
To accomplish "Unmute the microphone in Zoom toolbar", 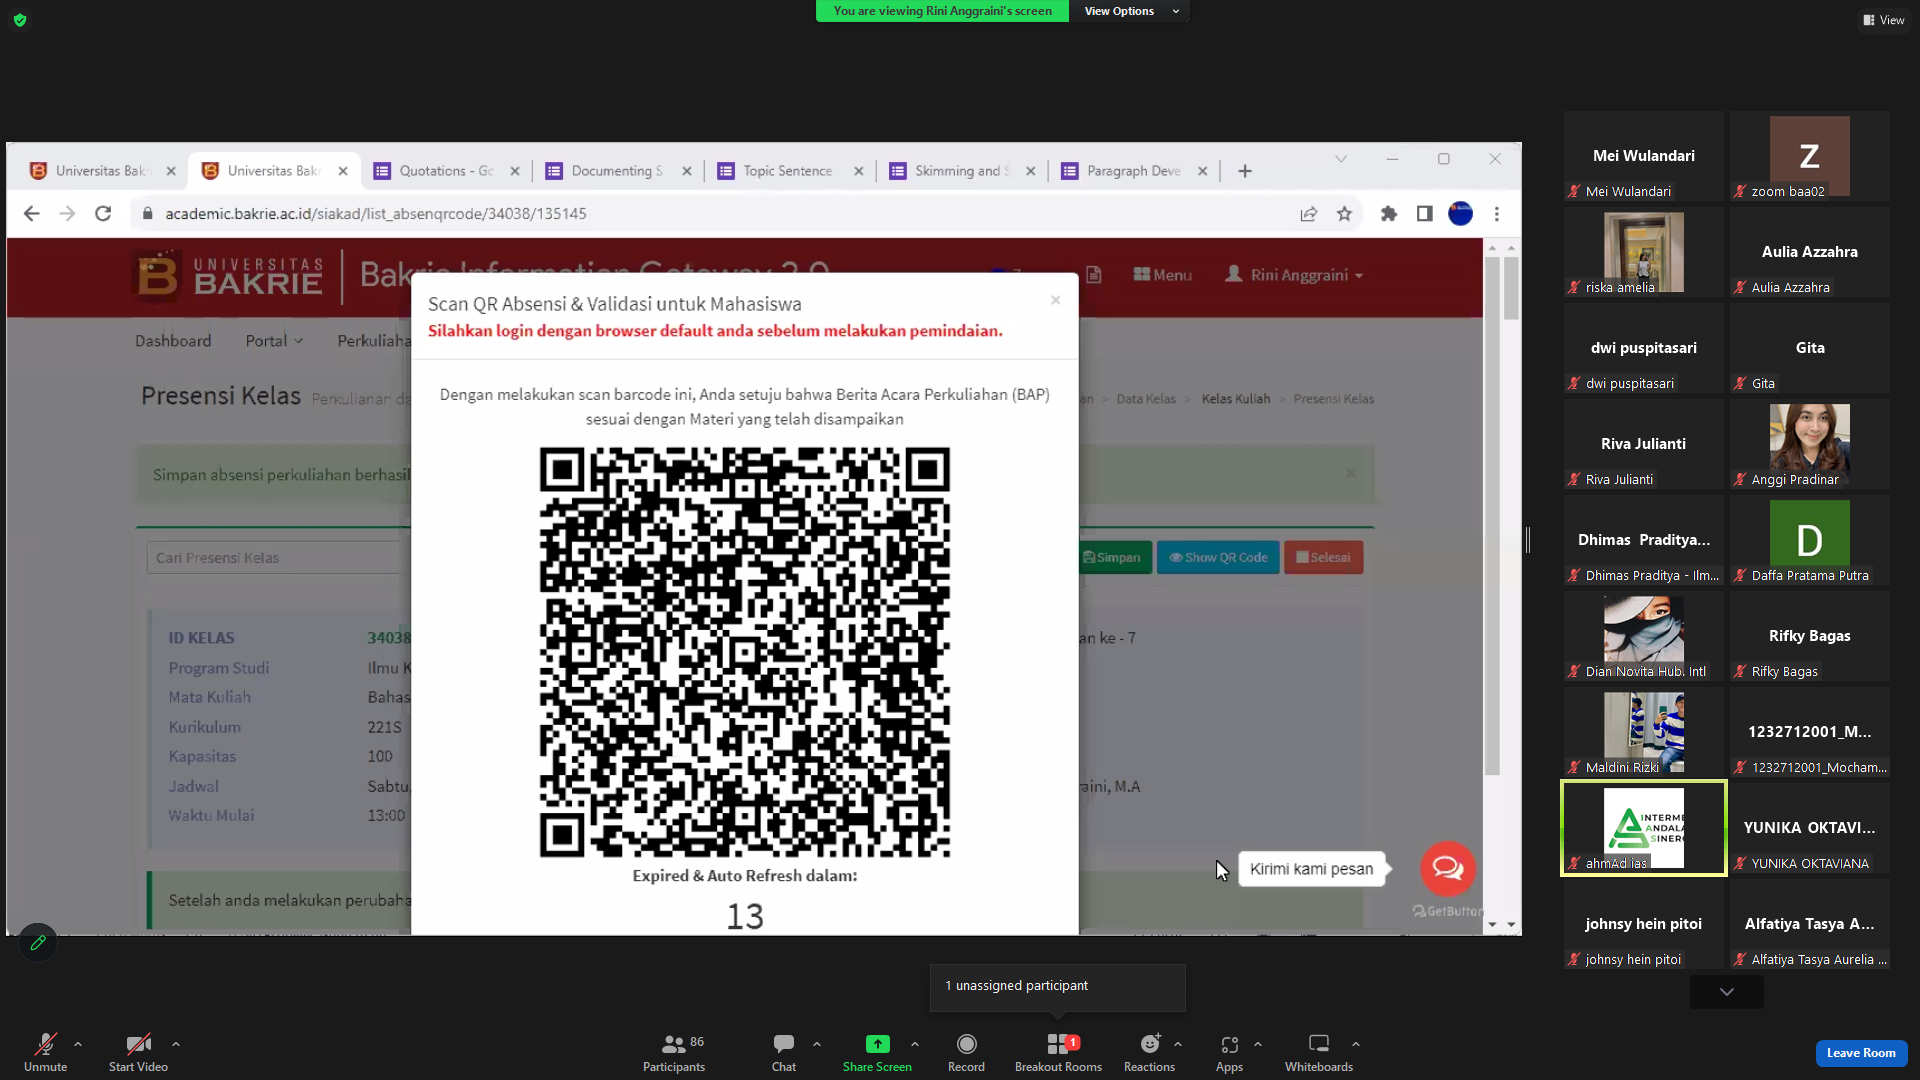I will pyautogui.click(x=45, y=1052).
